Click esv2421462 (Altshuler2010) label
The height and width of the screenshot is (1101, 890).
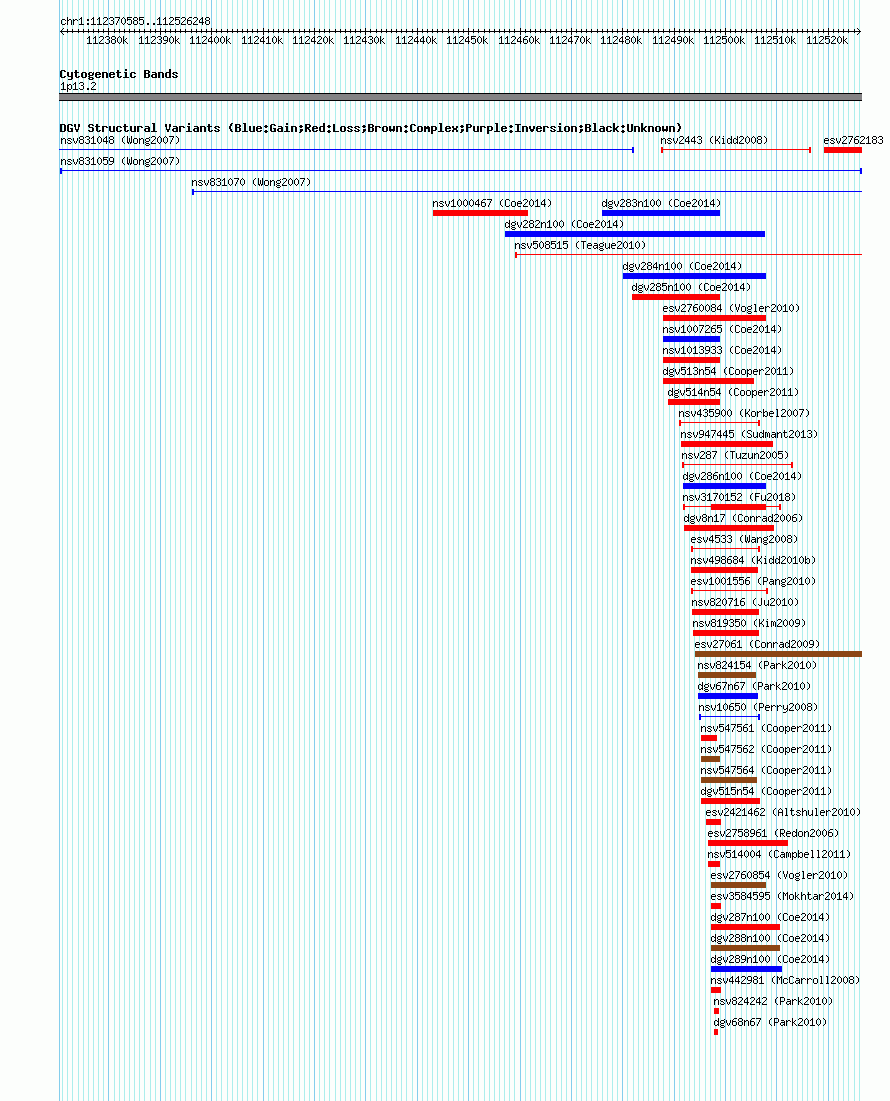(x=783, y=812)
